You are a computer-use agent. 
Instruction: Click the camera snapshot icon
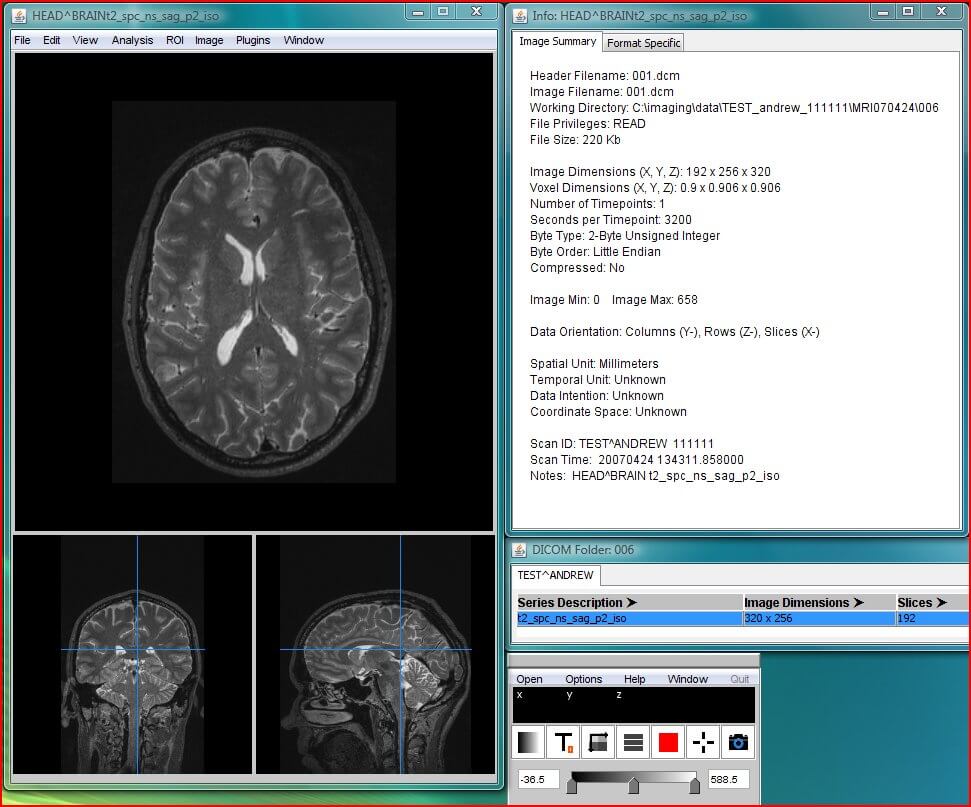(x=738, y=742)
